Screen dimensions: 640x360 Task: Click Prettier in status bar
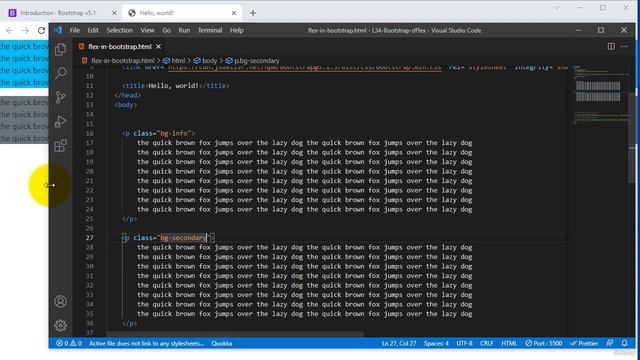pyautogui.click(x=584, y=343)
